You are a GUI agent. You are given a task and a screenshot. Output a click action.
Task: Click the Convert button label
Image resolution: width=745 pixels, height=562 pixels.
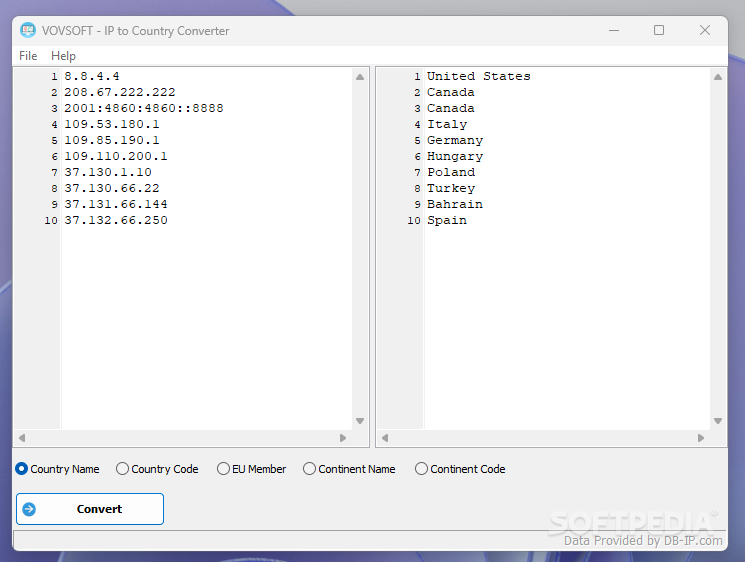coord(99,509)
